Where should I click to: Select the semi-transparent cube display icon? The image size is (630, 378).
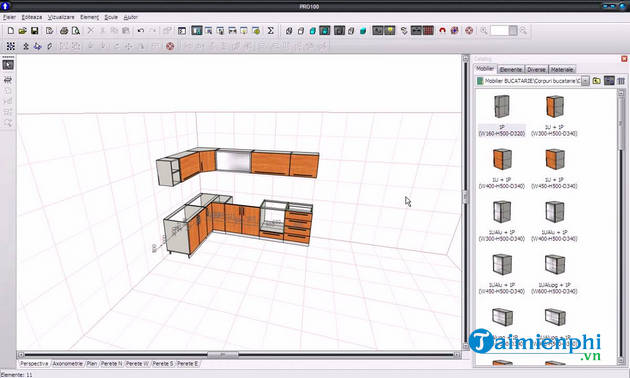351,31
